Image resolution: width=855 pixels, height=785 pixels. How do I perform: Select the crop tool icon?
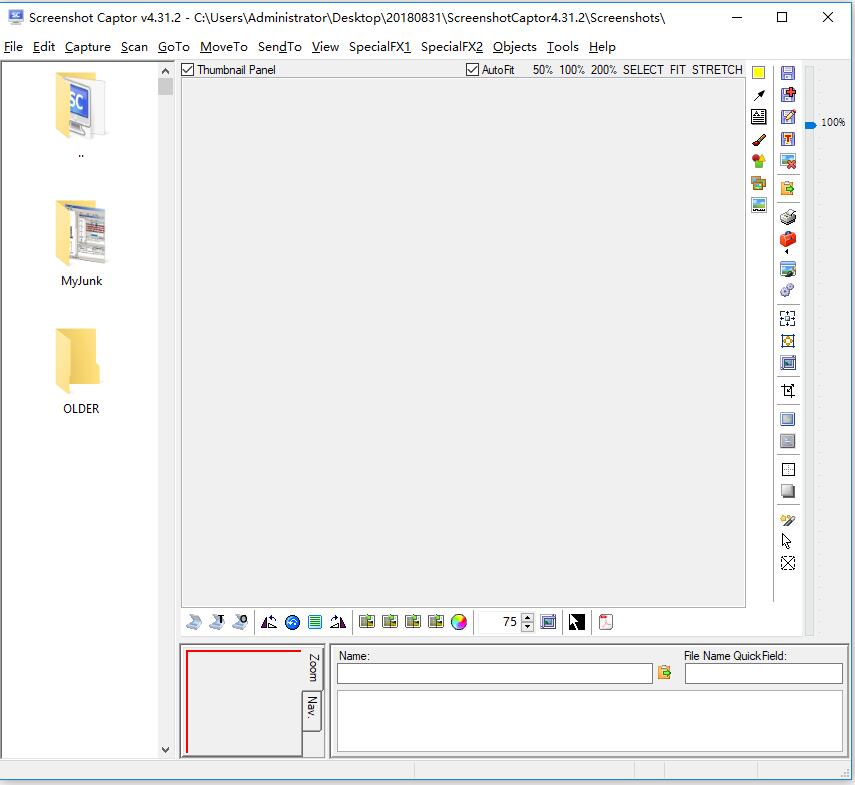click(787, 390)
